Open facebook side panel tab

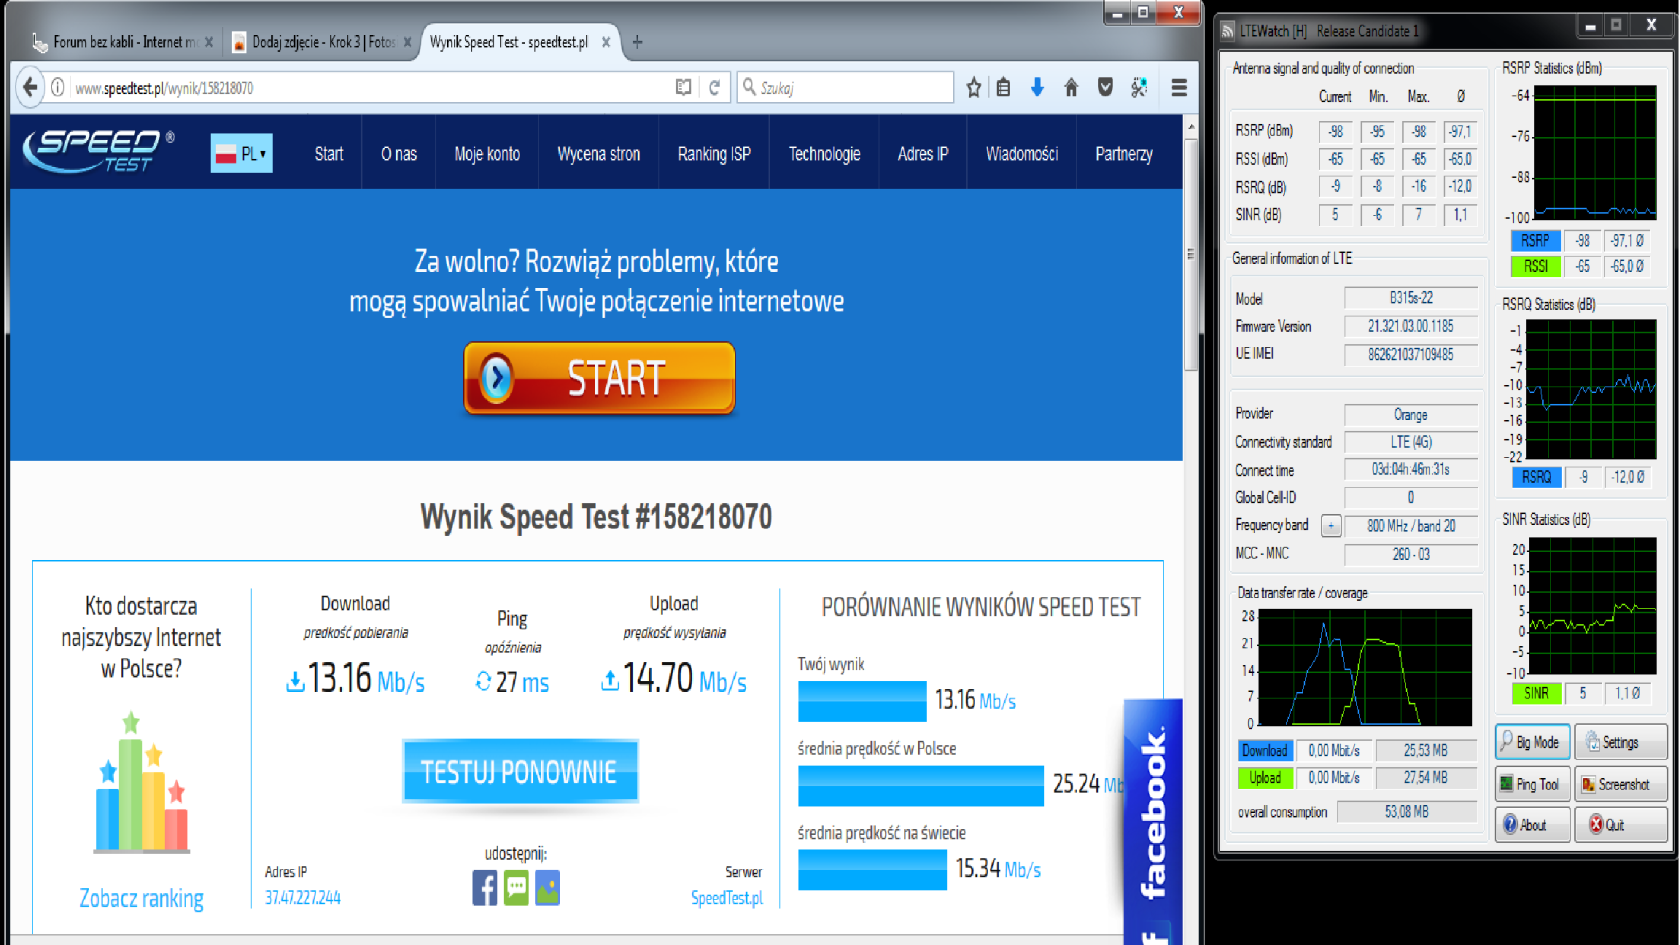(1153, 822)
